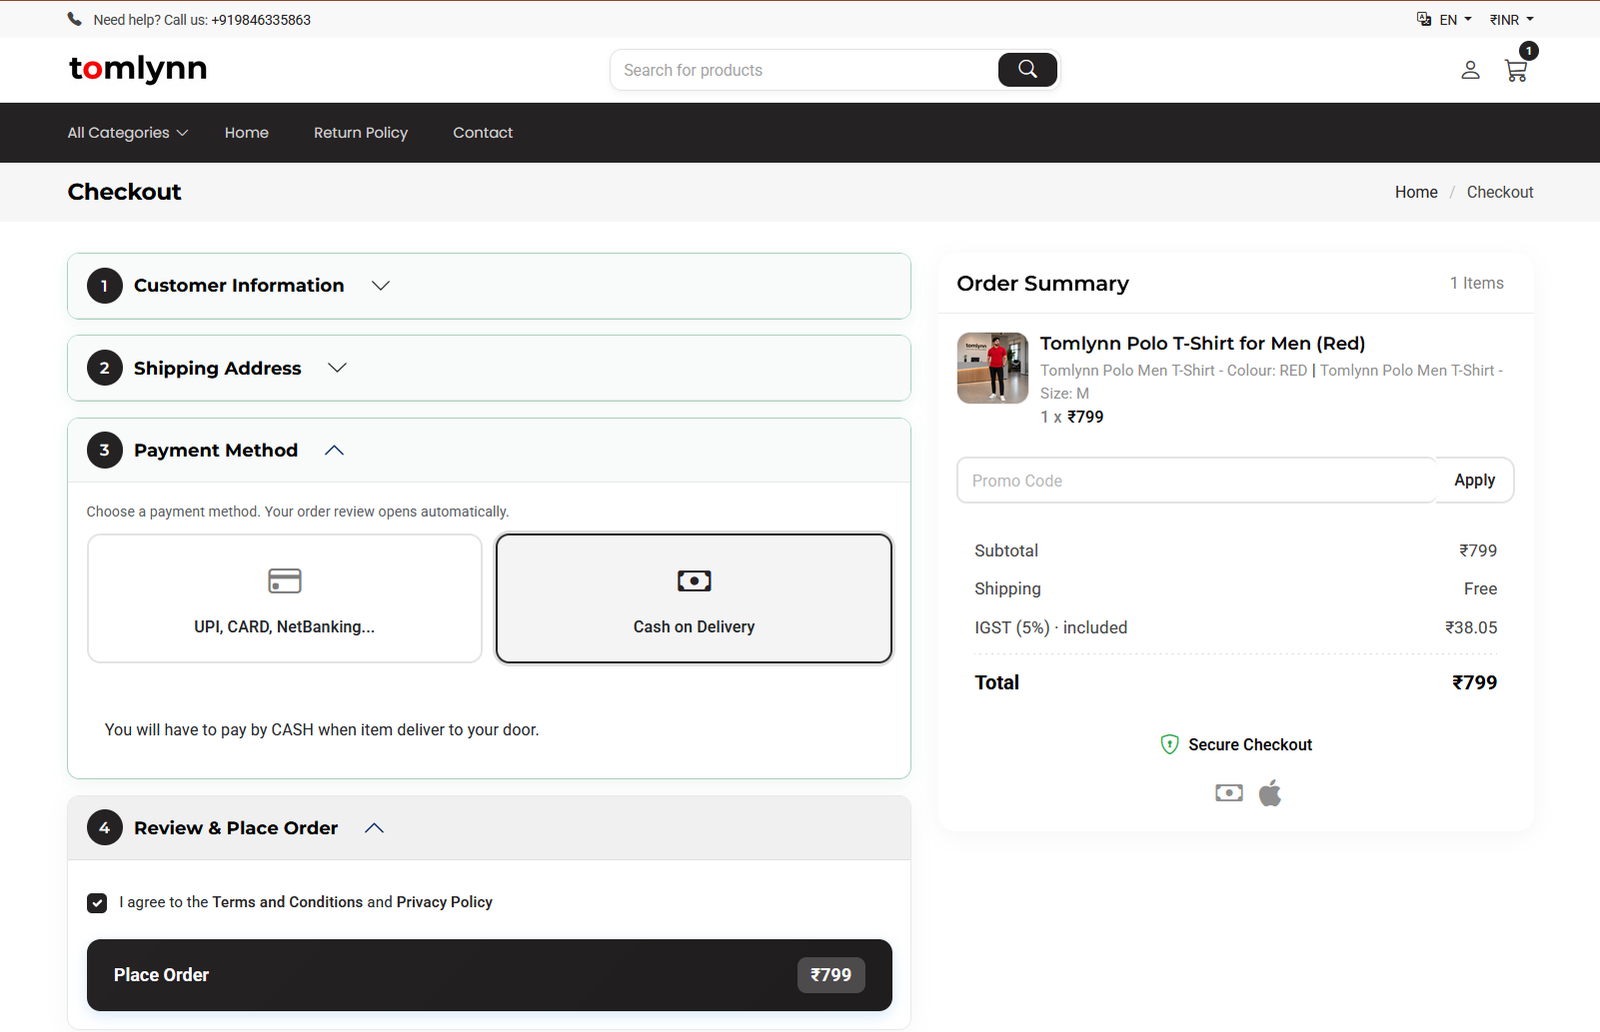Click Home in the breadcrumb

(1416, 192)
